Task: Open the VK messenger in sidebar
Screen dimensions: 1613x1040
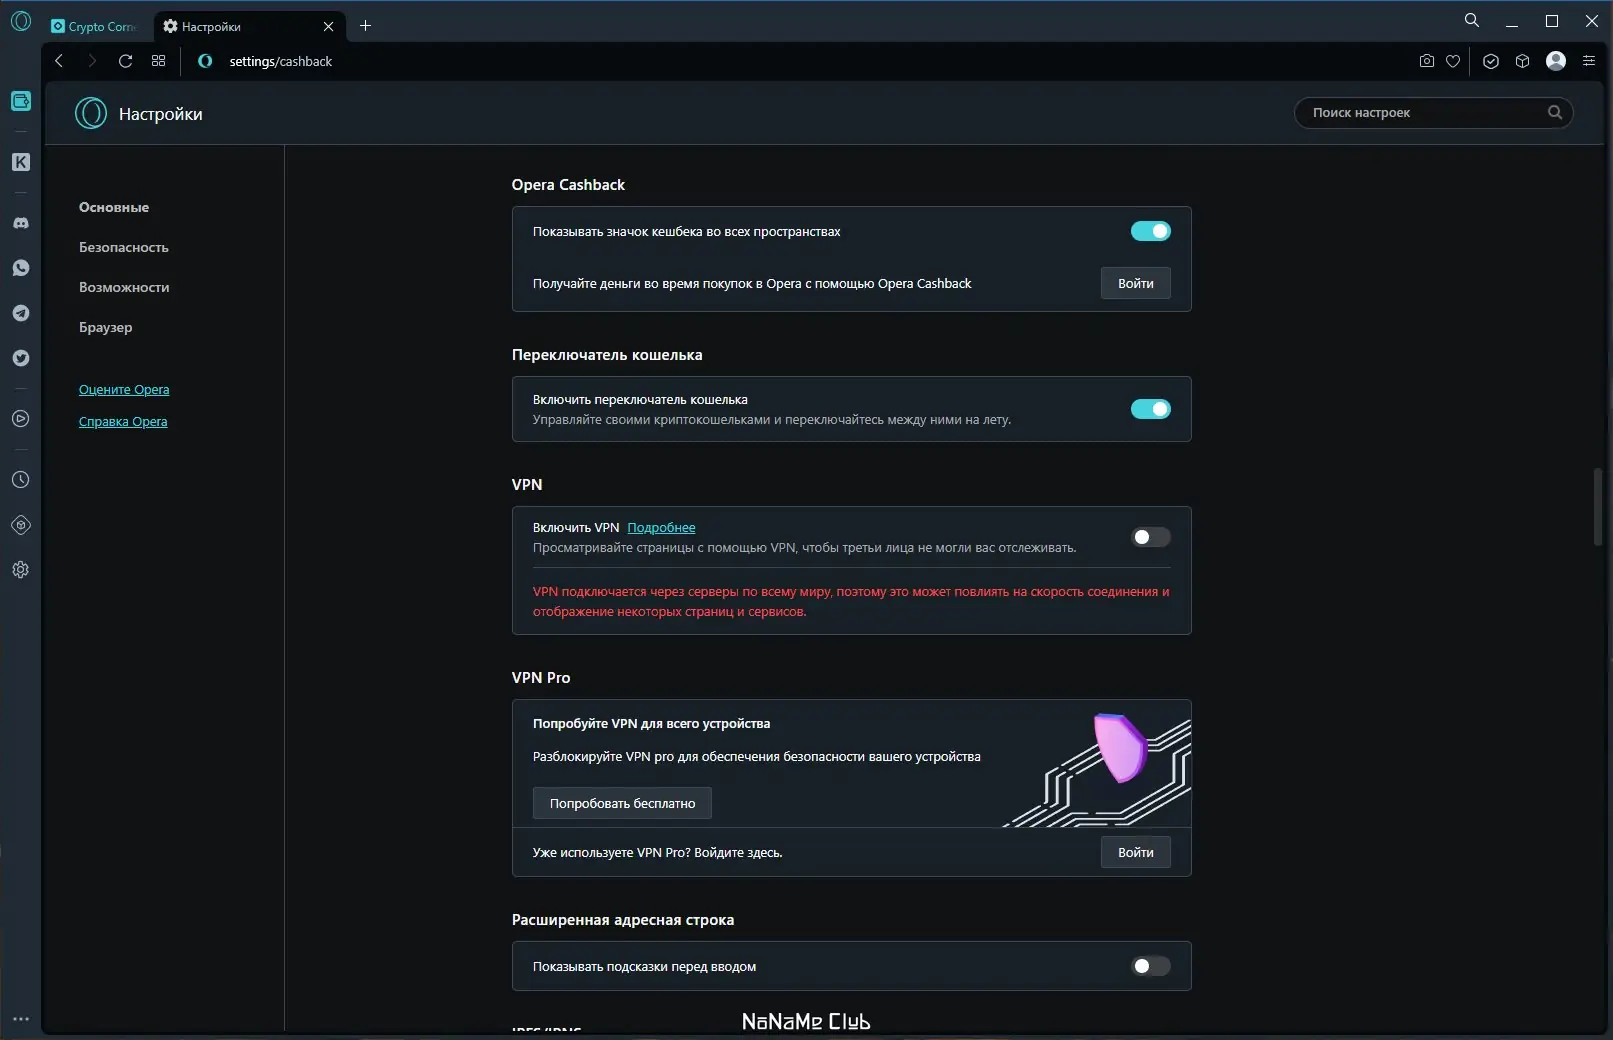Action: coord(21,162)
